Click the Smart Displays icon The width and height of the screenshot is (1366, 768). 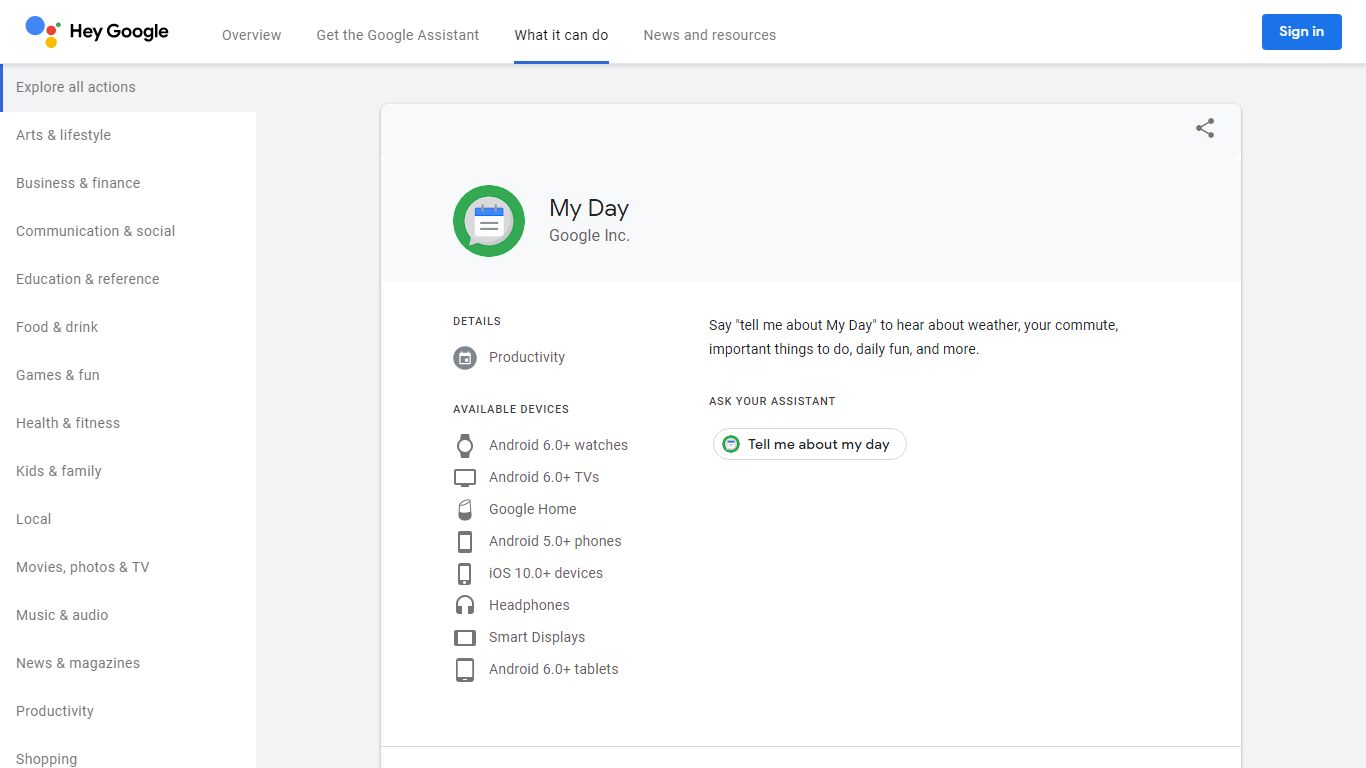465,637
